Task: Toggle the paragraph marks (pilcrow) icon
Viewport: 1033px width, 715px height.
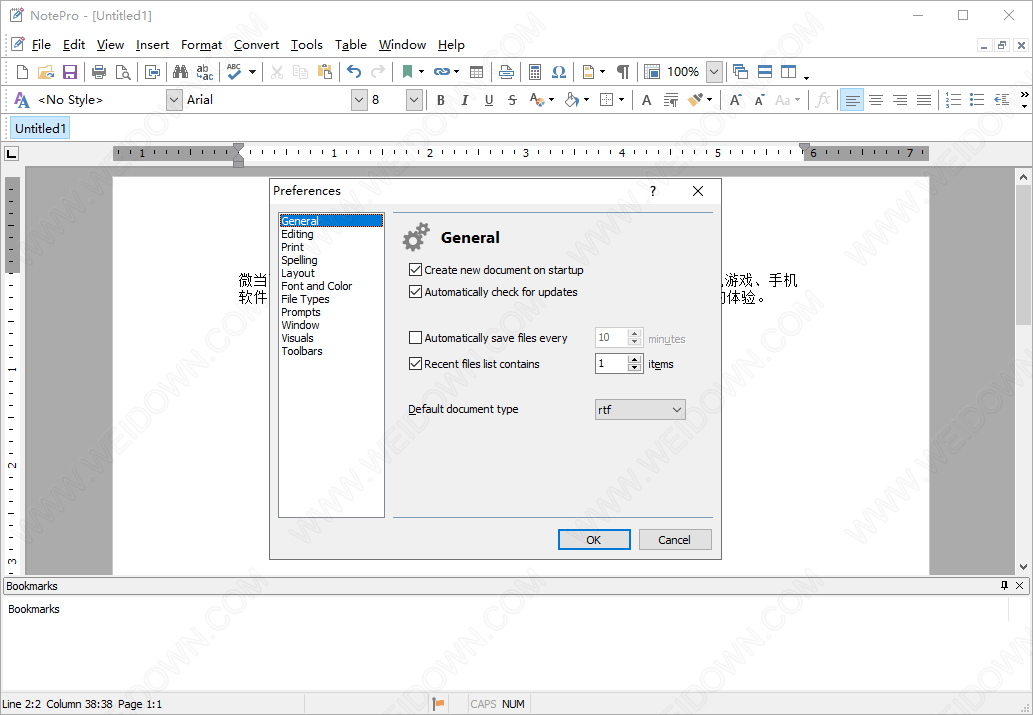Action: pos(623,72)
